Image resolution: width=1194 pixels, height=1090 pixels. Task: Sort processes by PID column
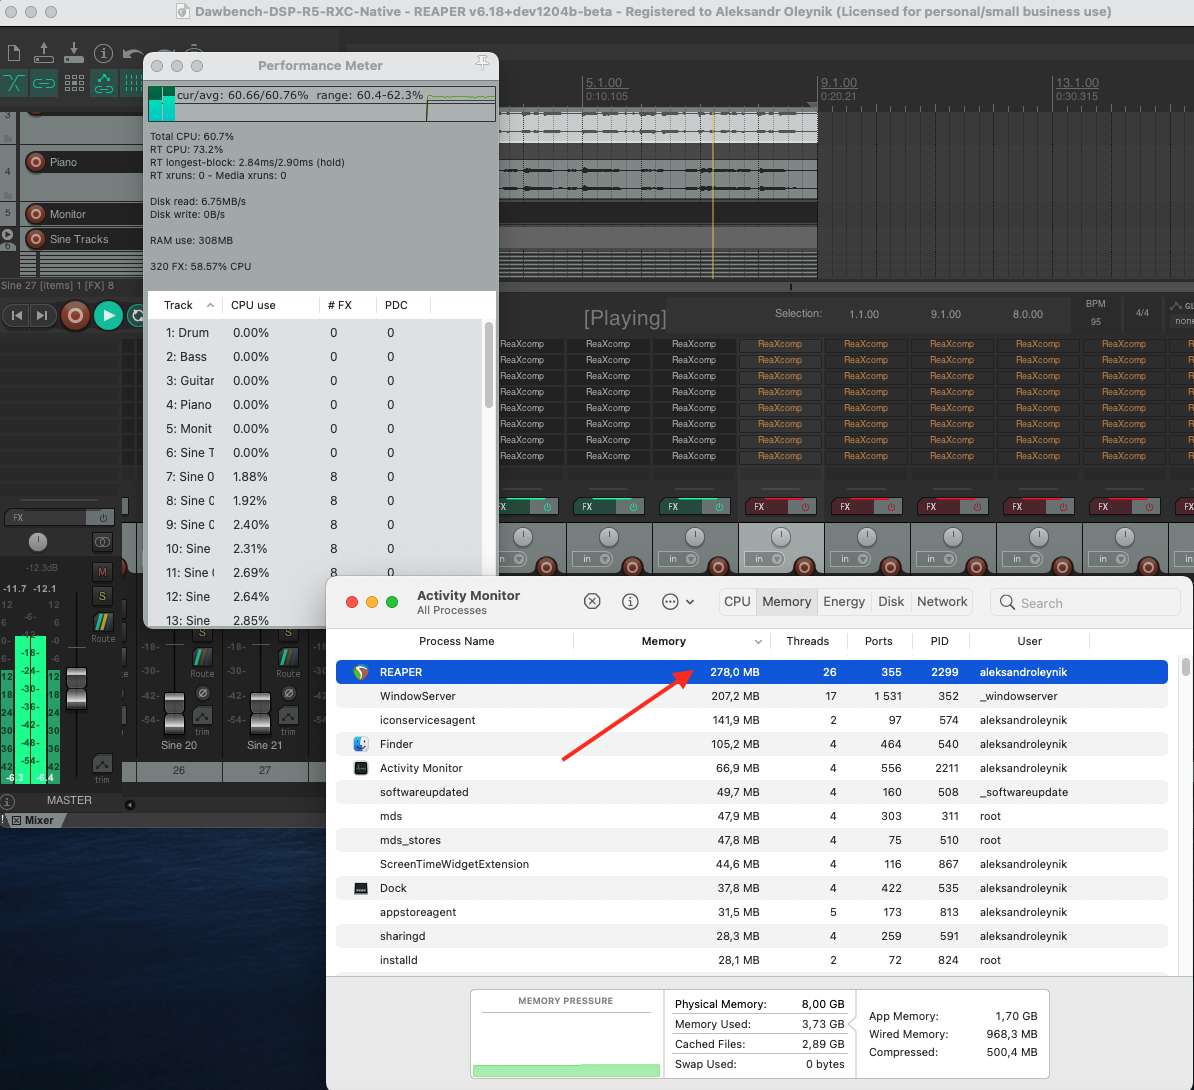[940, 641]
